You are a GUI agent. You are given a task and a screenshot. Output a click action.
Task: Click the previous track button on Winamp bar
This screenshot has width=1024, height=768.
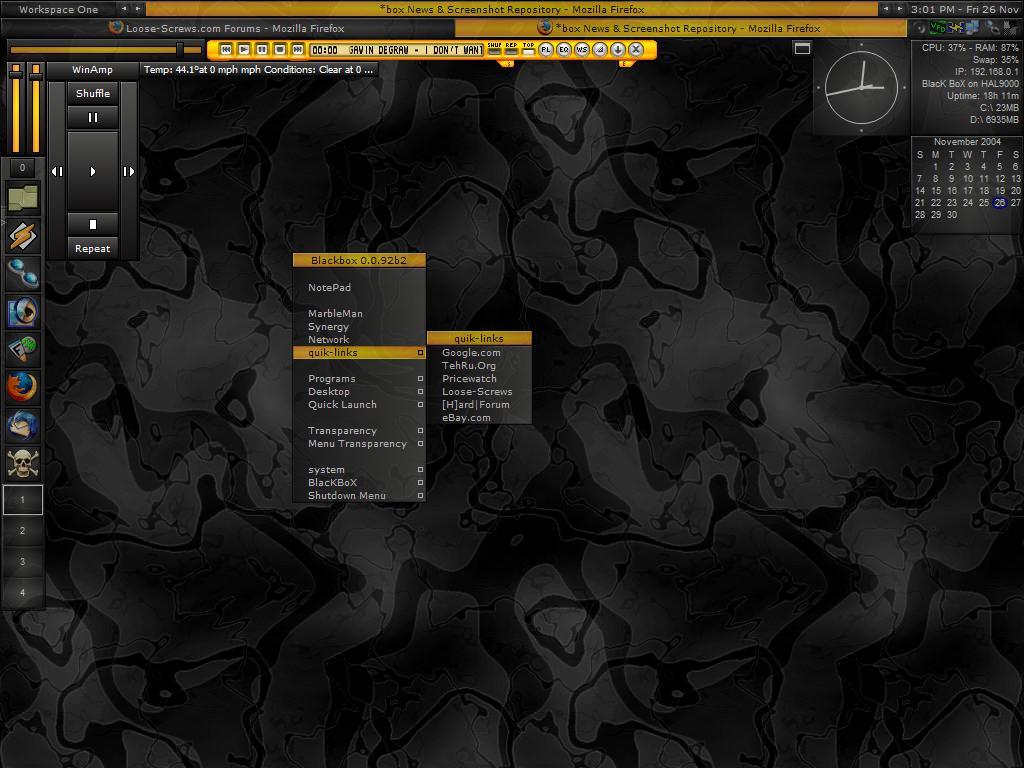[226, 50]
